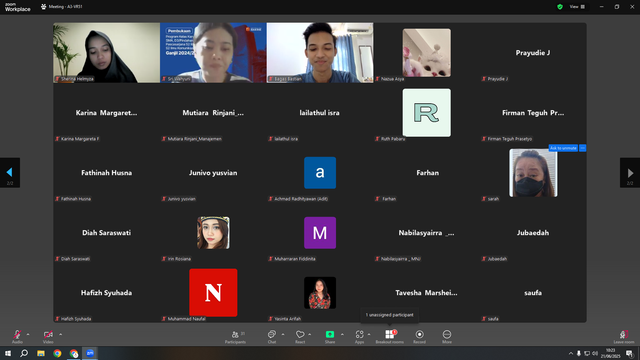
Task: Click Ask to unmute on sarah
Action: click(563, 148)
